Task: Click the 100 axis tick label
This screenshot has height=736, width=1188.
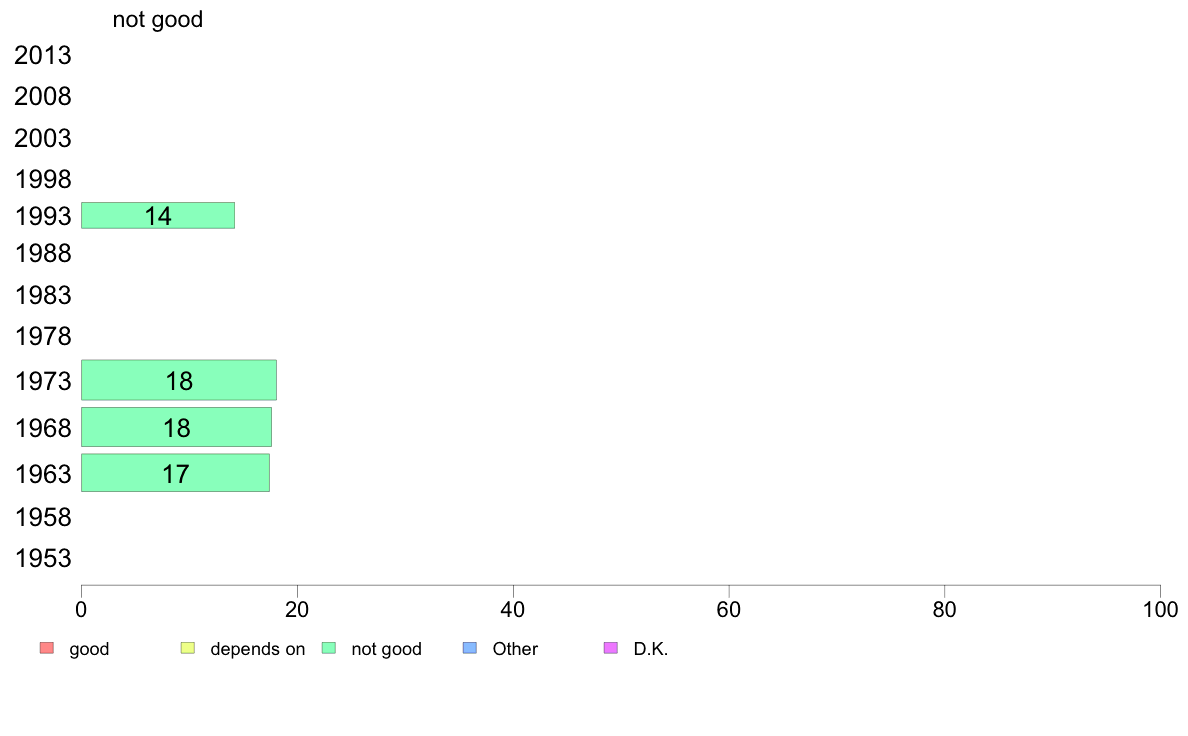Action: coord(1160,609)
